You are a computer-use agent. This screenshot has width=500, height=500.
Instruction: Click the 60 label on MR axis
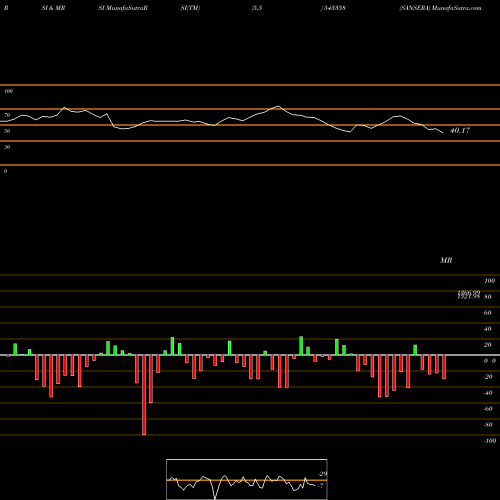(488, 313)
